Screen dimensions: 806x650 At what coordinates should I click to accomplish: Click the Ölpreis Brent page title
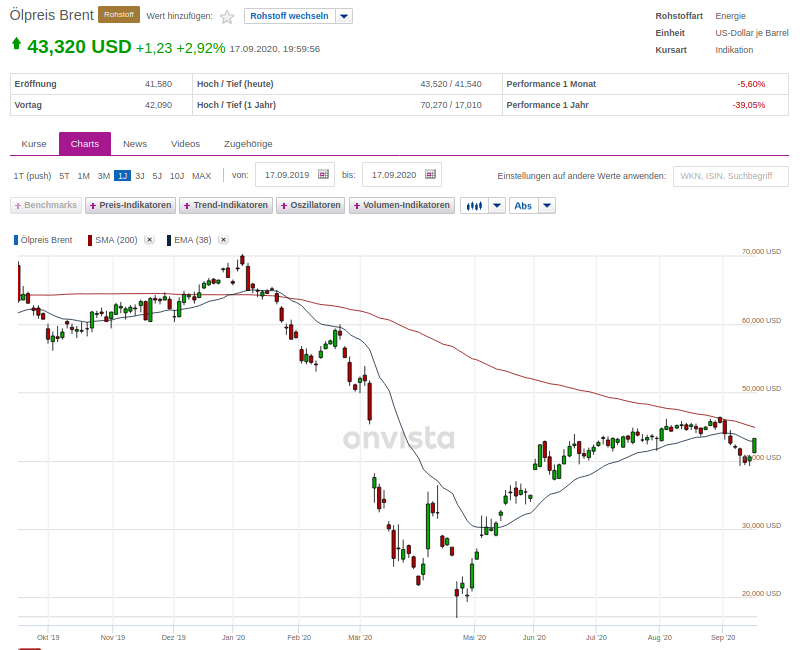[52, 15]
